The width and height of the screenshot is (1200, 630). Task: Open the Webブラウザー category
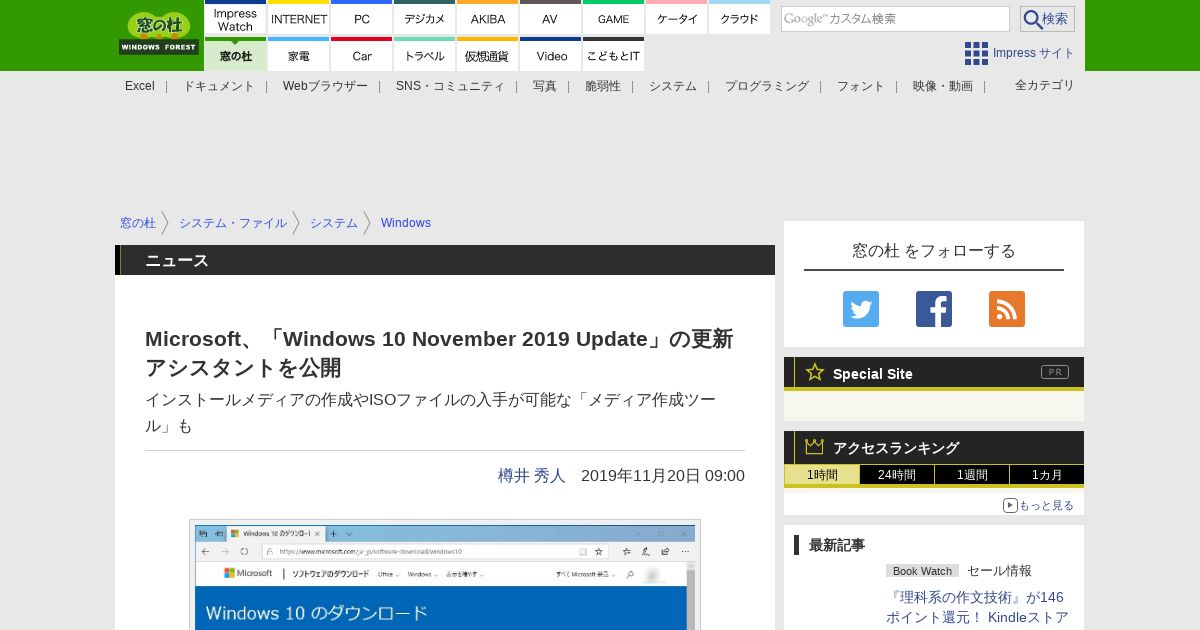pos(325,86)
